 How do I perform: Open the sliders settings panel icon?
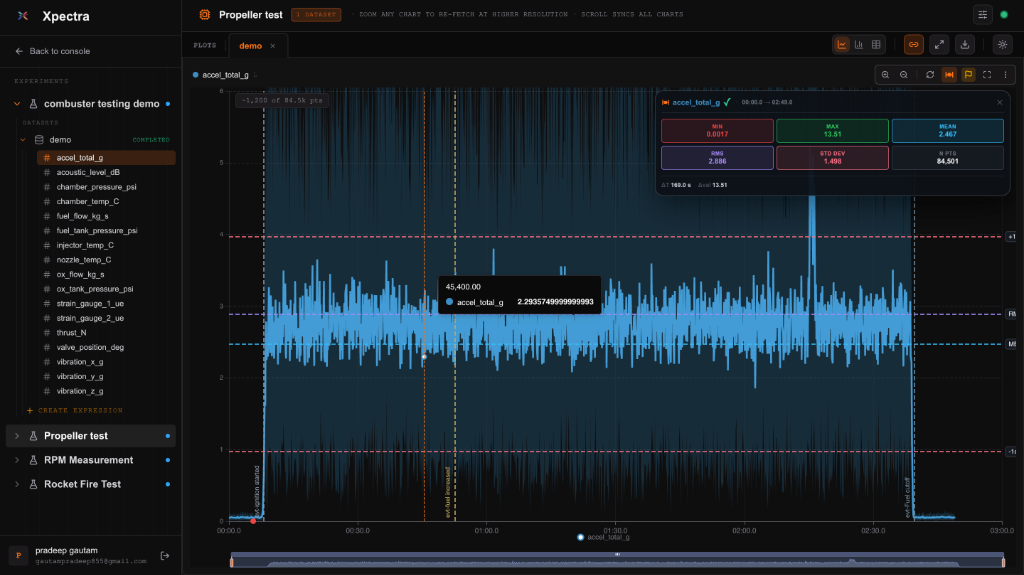coord(982,14)
